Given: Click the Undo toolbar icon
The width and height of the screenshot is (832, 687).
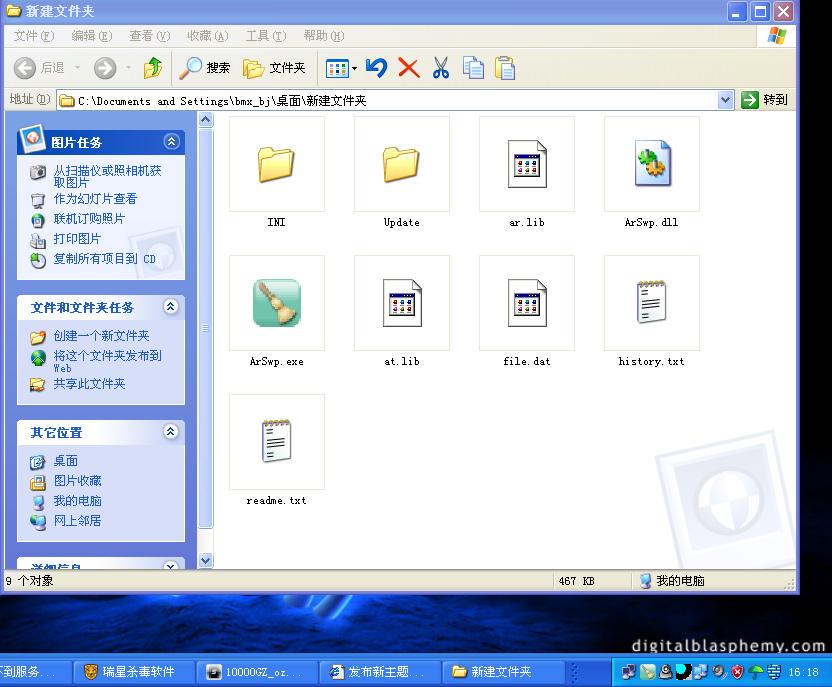Looking at the screenshot, I should pos(376,68).
